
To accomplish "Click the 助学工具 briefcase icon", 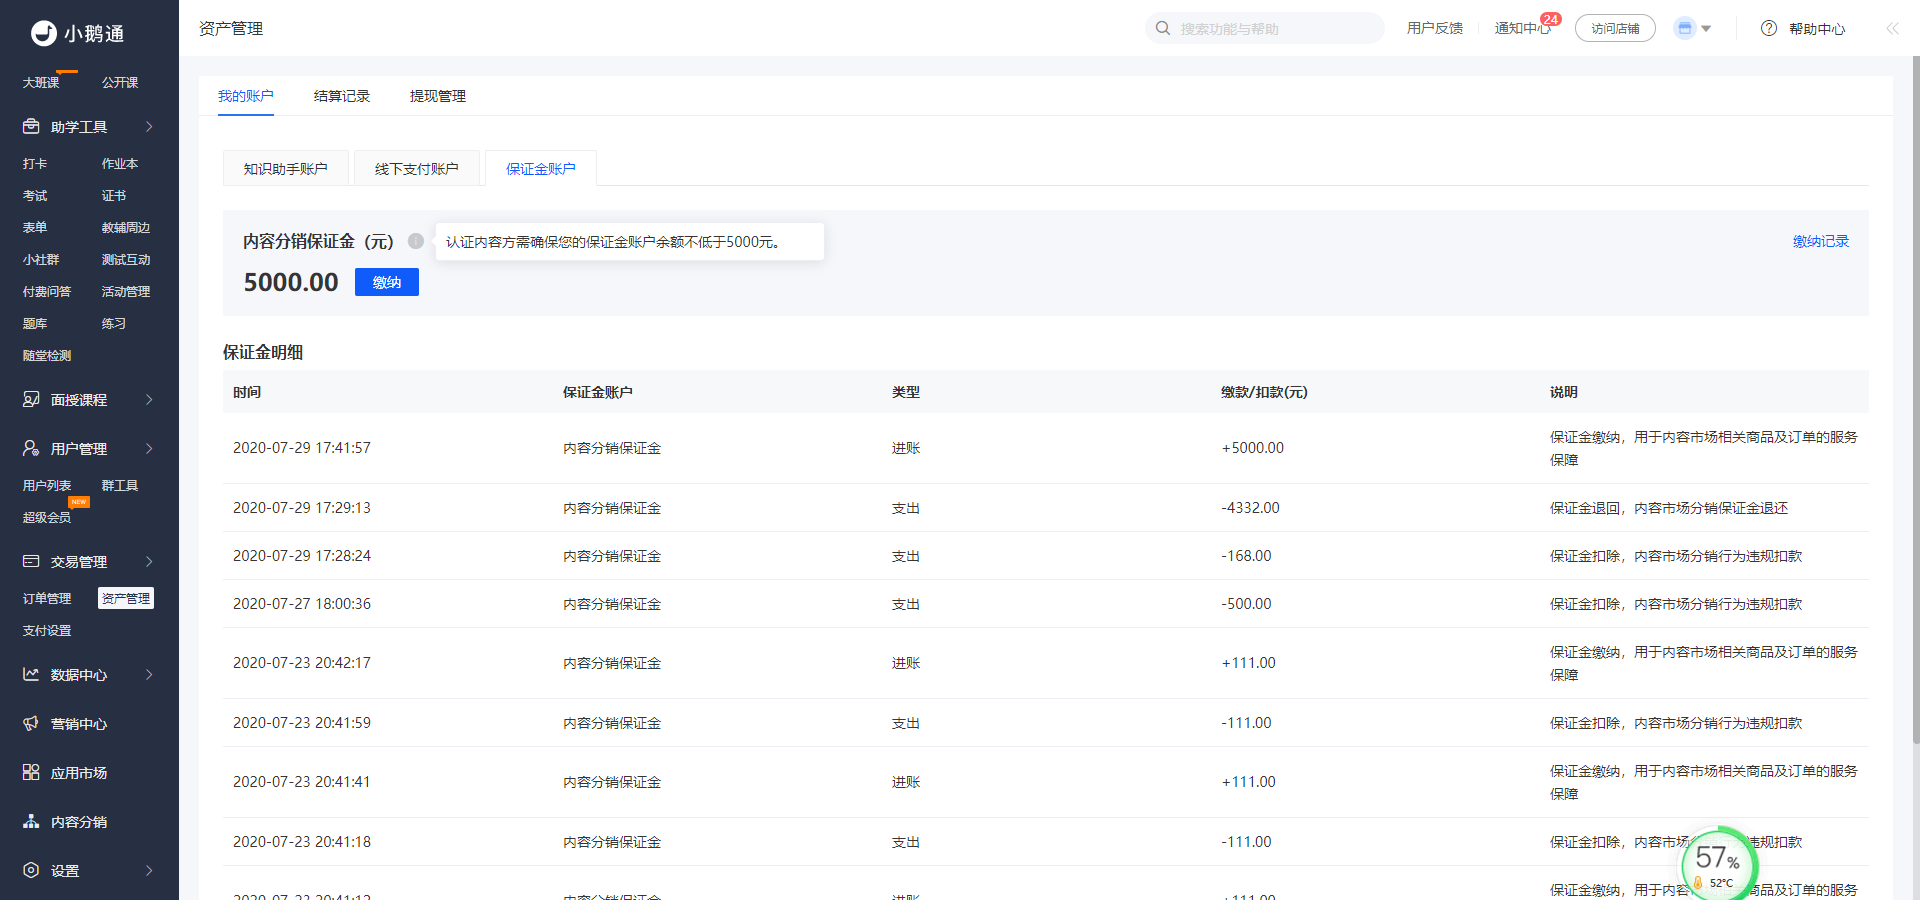I will coord(31,127).
